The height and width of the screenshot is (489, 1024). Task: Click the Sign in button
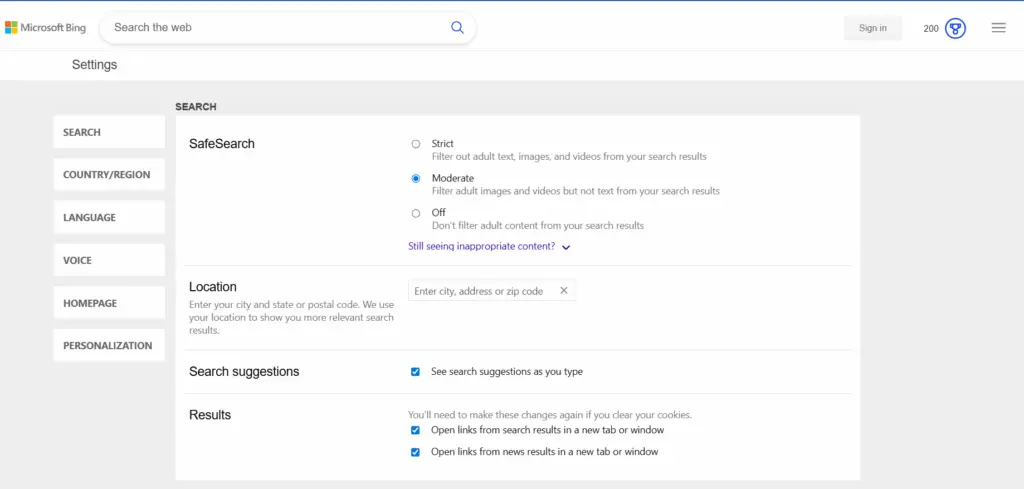[872, 28]
